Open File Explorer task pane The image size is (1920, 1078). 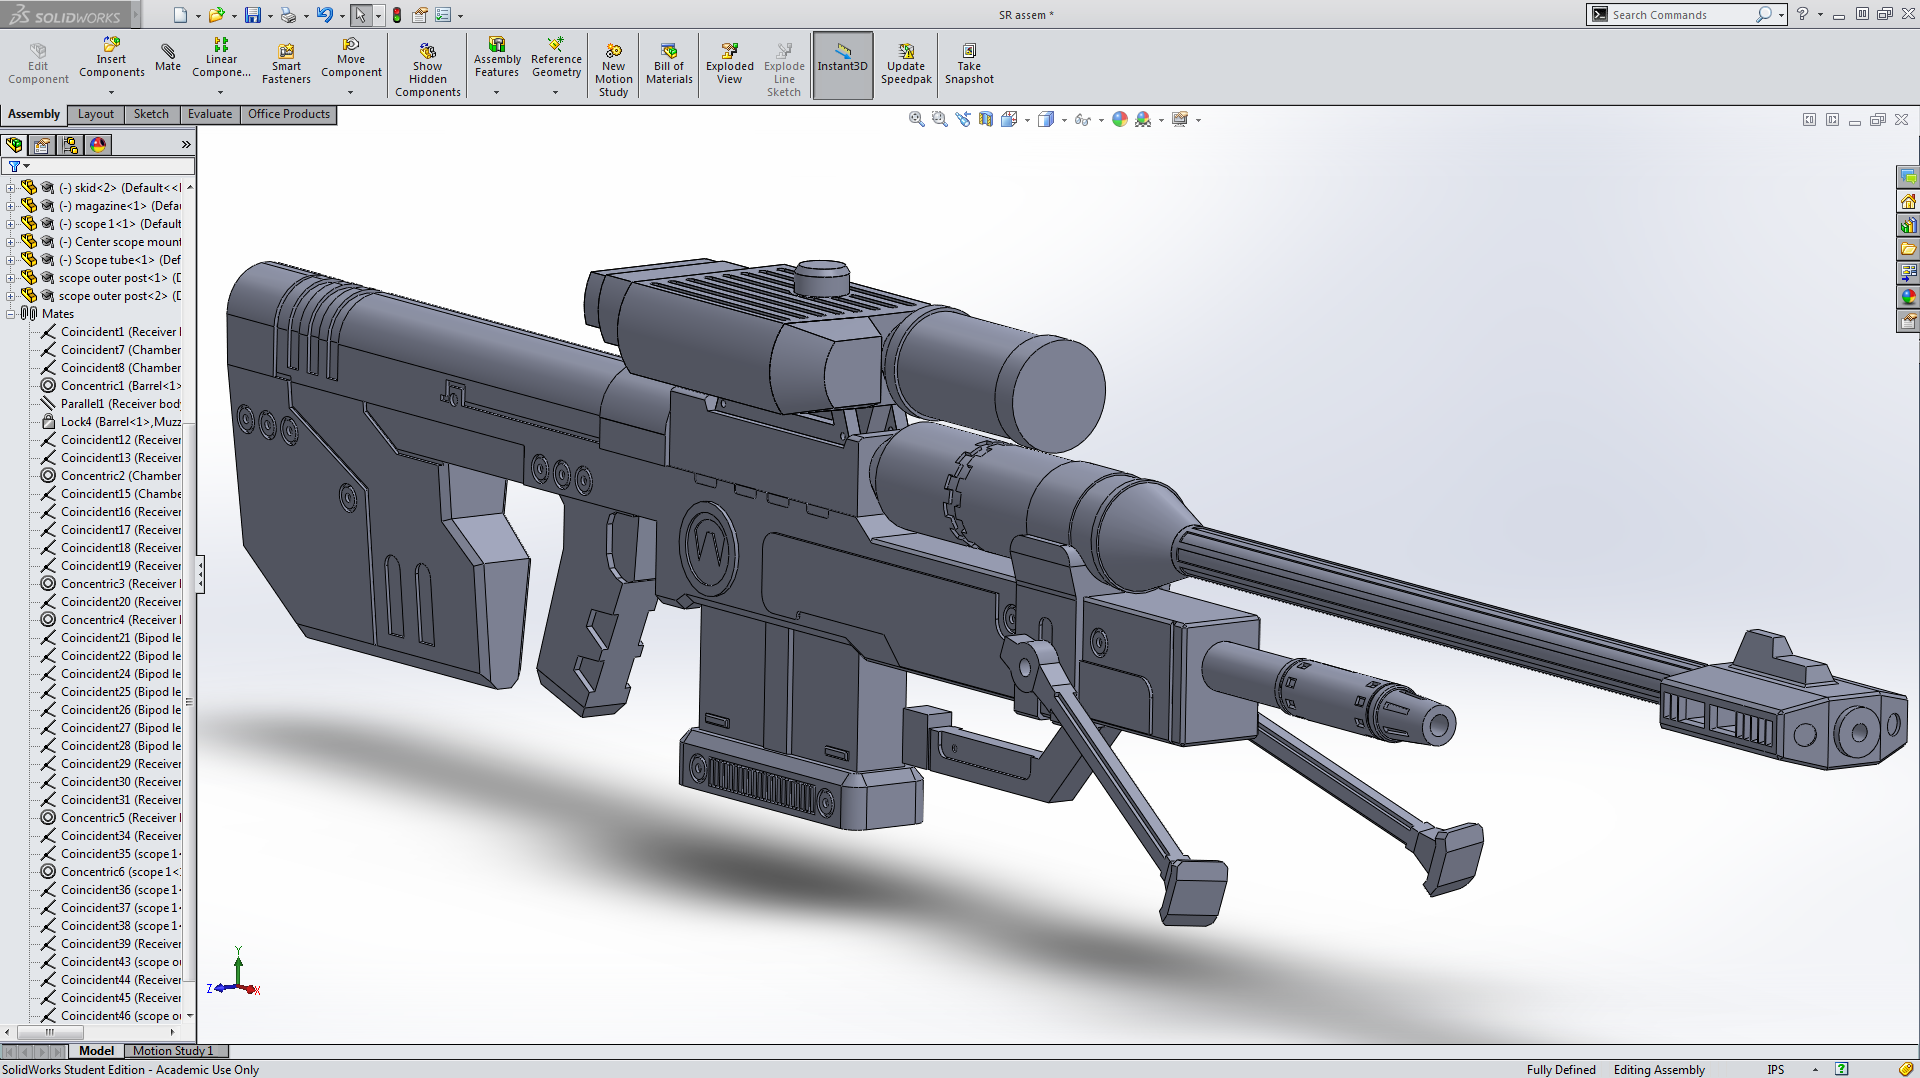(1908, 249)
